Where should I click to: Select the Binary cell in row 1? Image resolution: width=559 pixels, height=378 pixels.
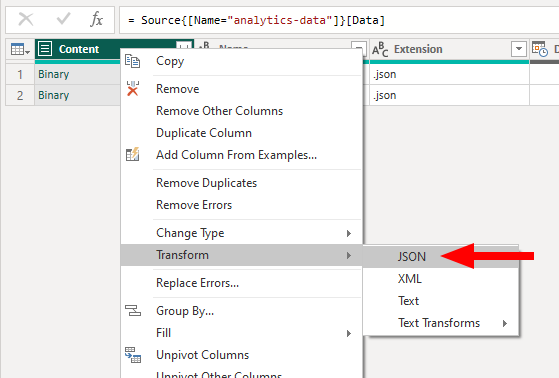(x=77, y=74)
